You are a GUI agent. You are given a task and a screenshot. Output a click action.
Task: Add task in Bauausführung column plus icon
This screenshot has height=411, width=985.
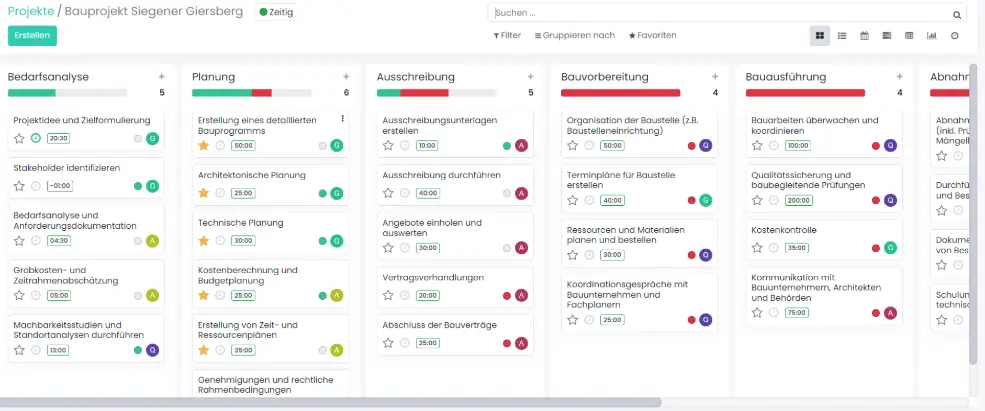[x=900, y=77]
